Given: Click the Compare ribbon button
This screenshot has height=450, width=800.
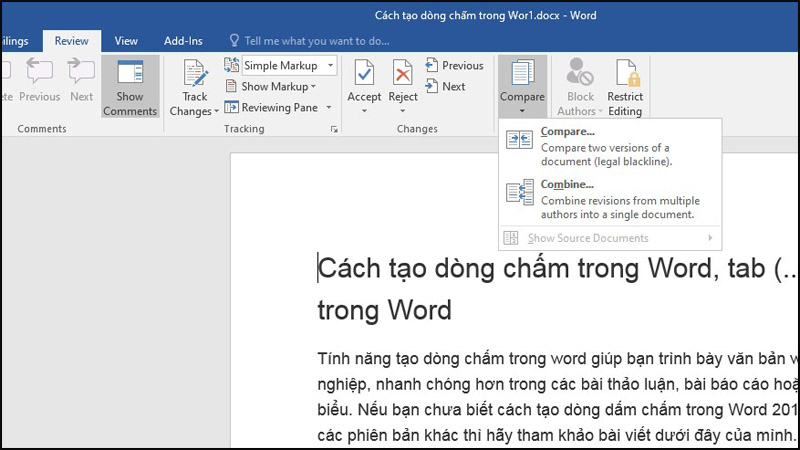Looking at the screenshot, I should tap(522, 87).
